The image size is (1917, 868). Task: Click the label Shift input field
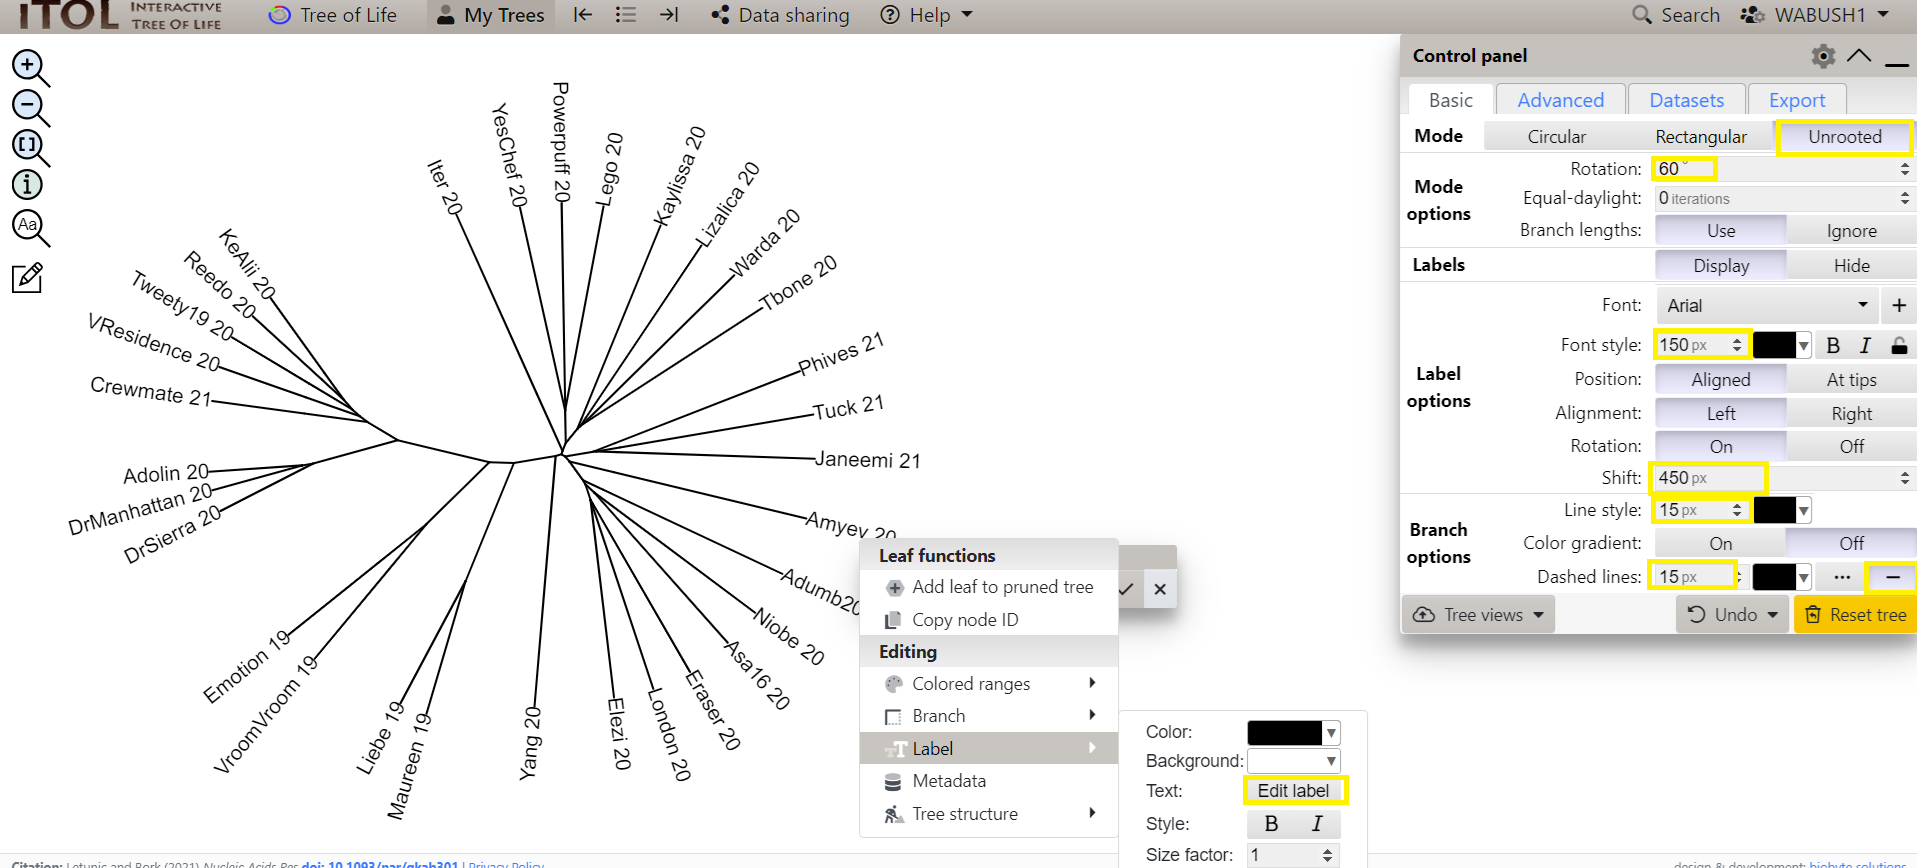point(1708,478)
